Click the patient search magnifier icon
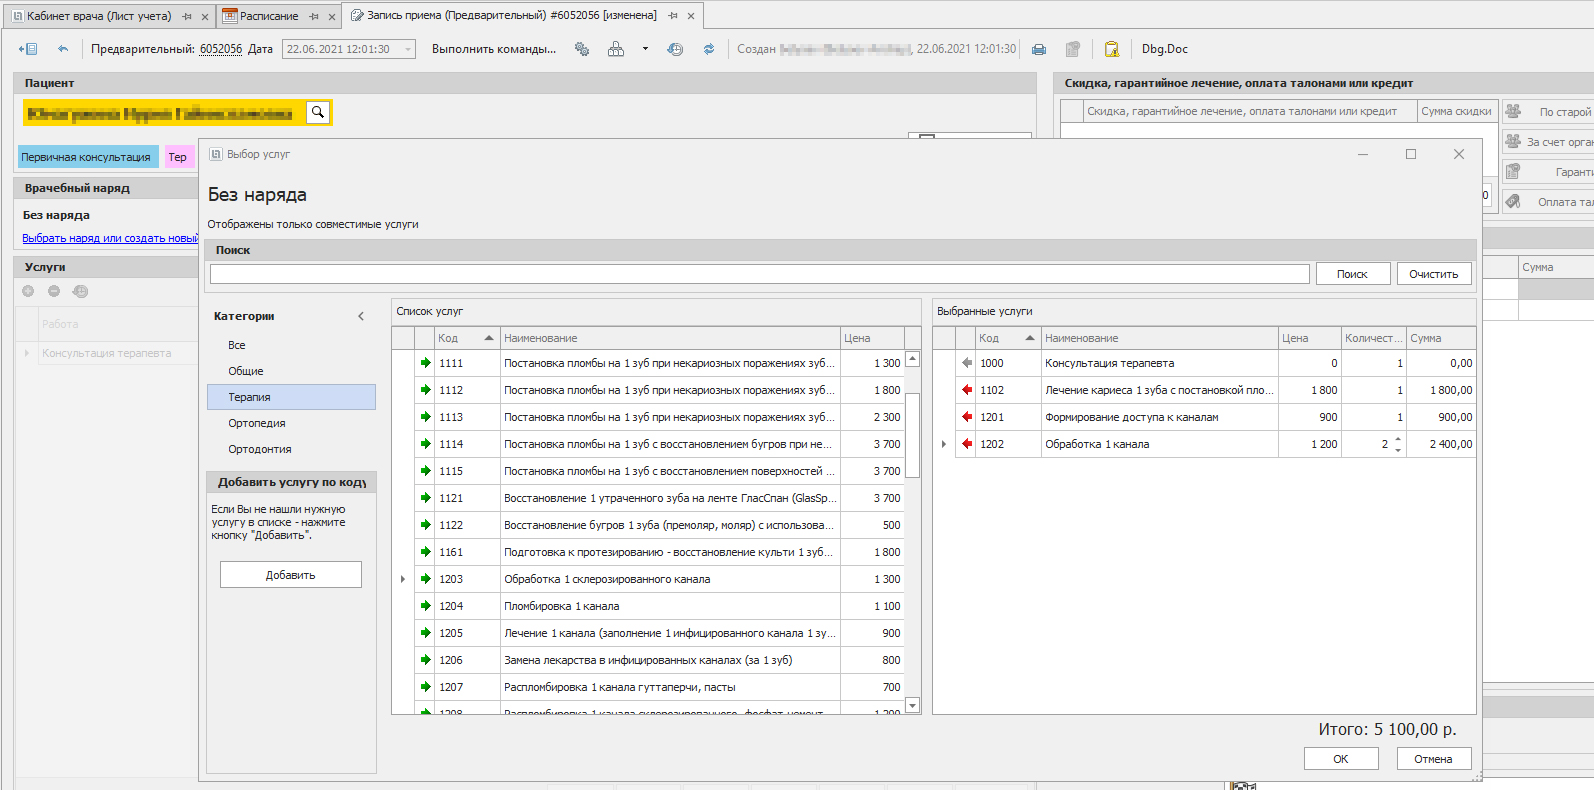This screenshot has height=790, width=1594. point(317,112)
